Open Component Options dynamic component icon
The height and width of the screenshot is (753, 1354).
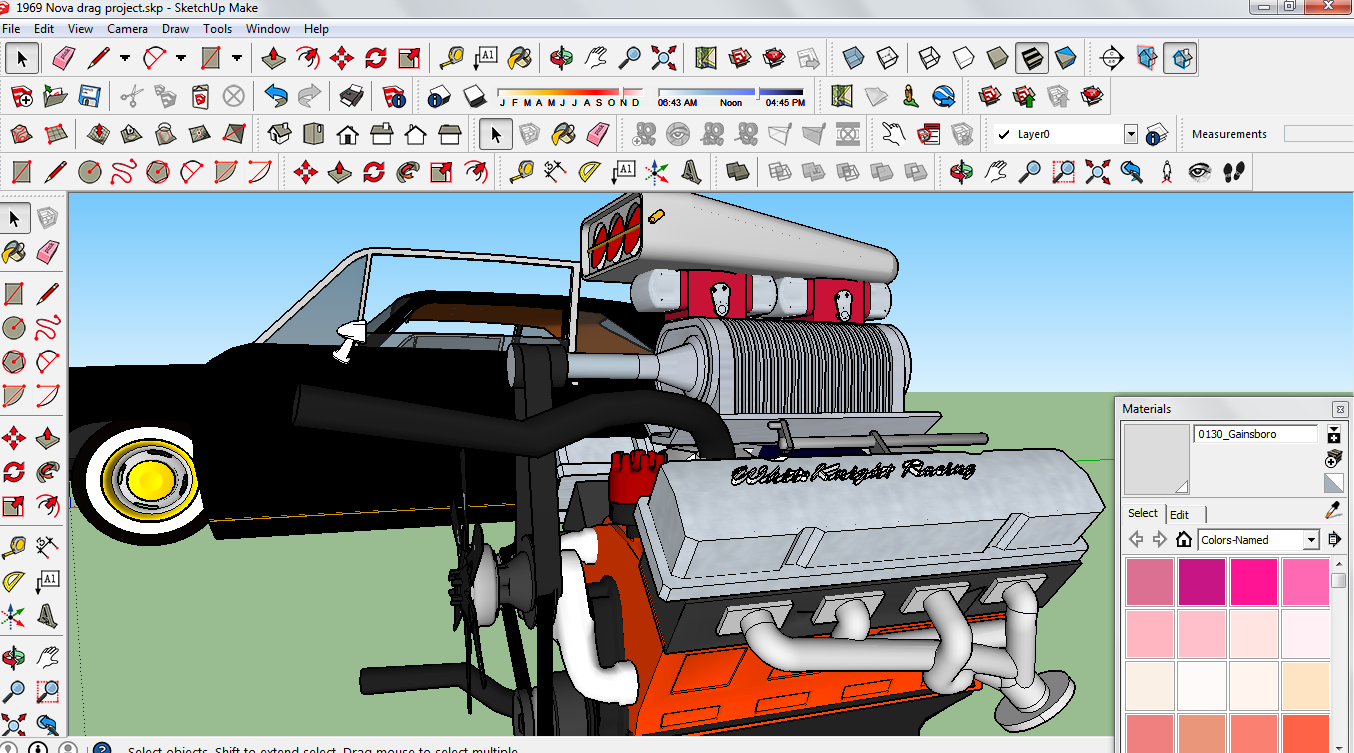(x=927, y=133)
